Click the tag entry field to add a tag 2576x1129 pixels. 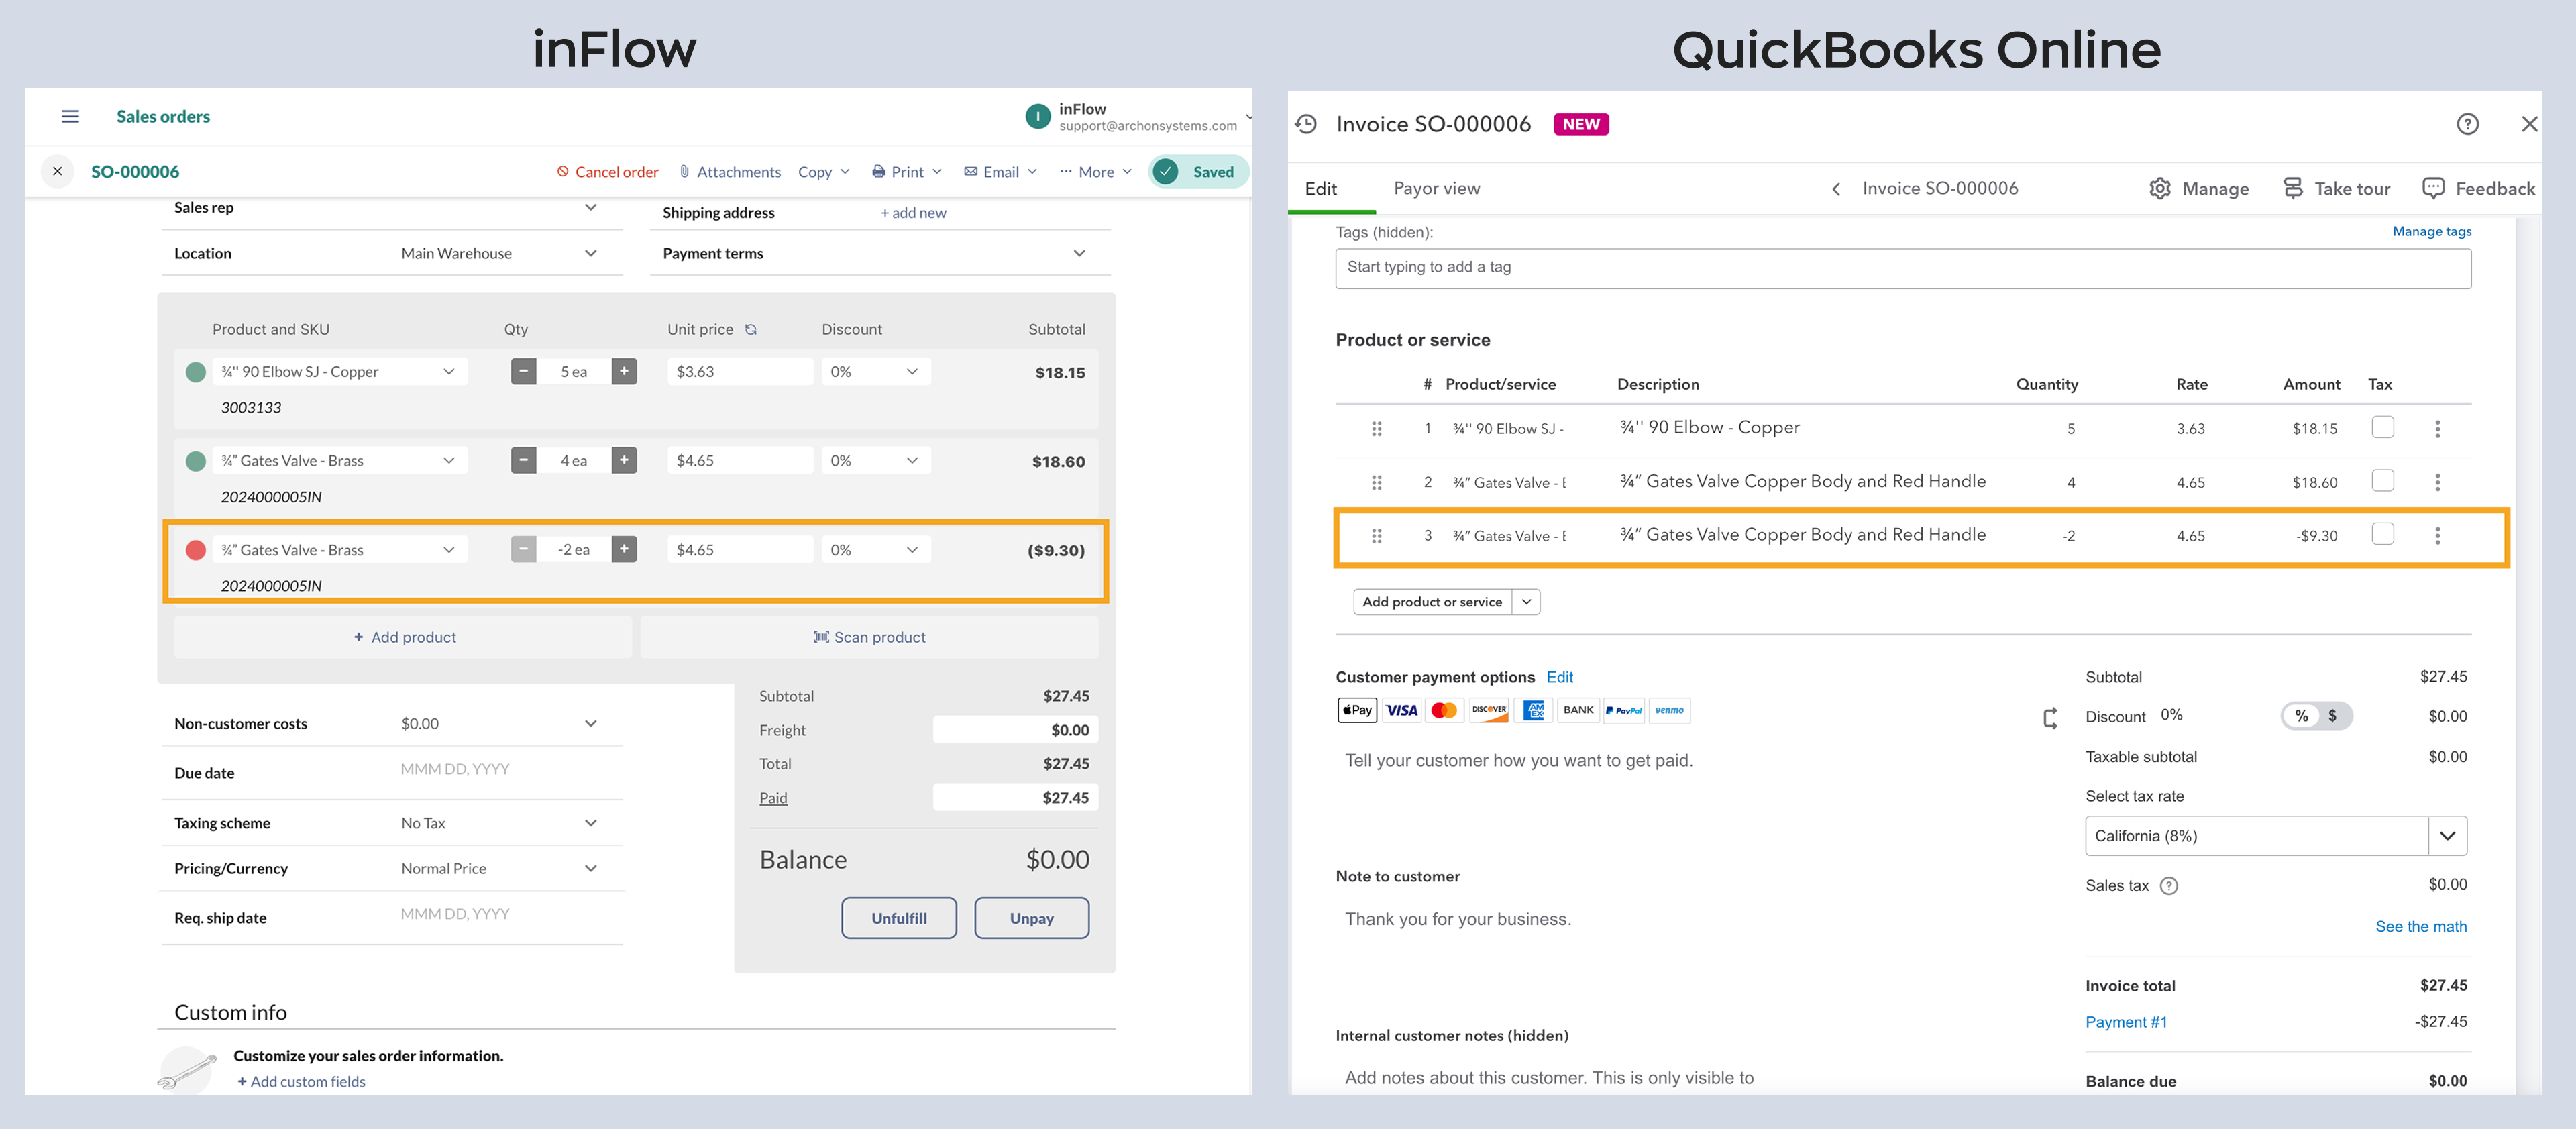[x=1900, y=267]
